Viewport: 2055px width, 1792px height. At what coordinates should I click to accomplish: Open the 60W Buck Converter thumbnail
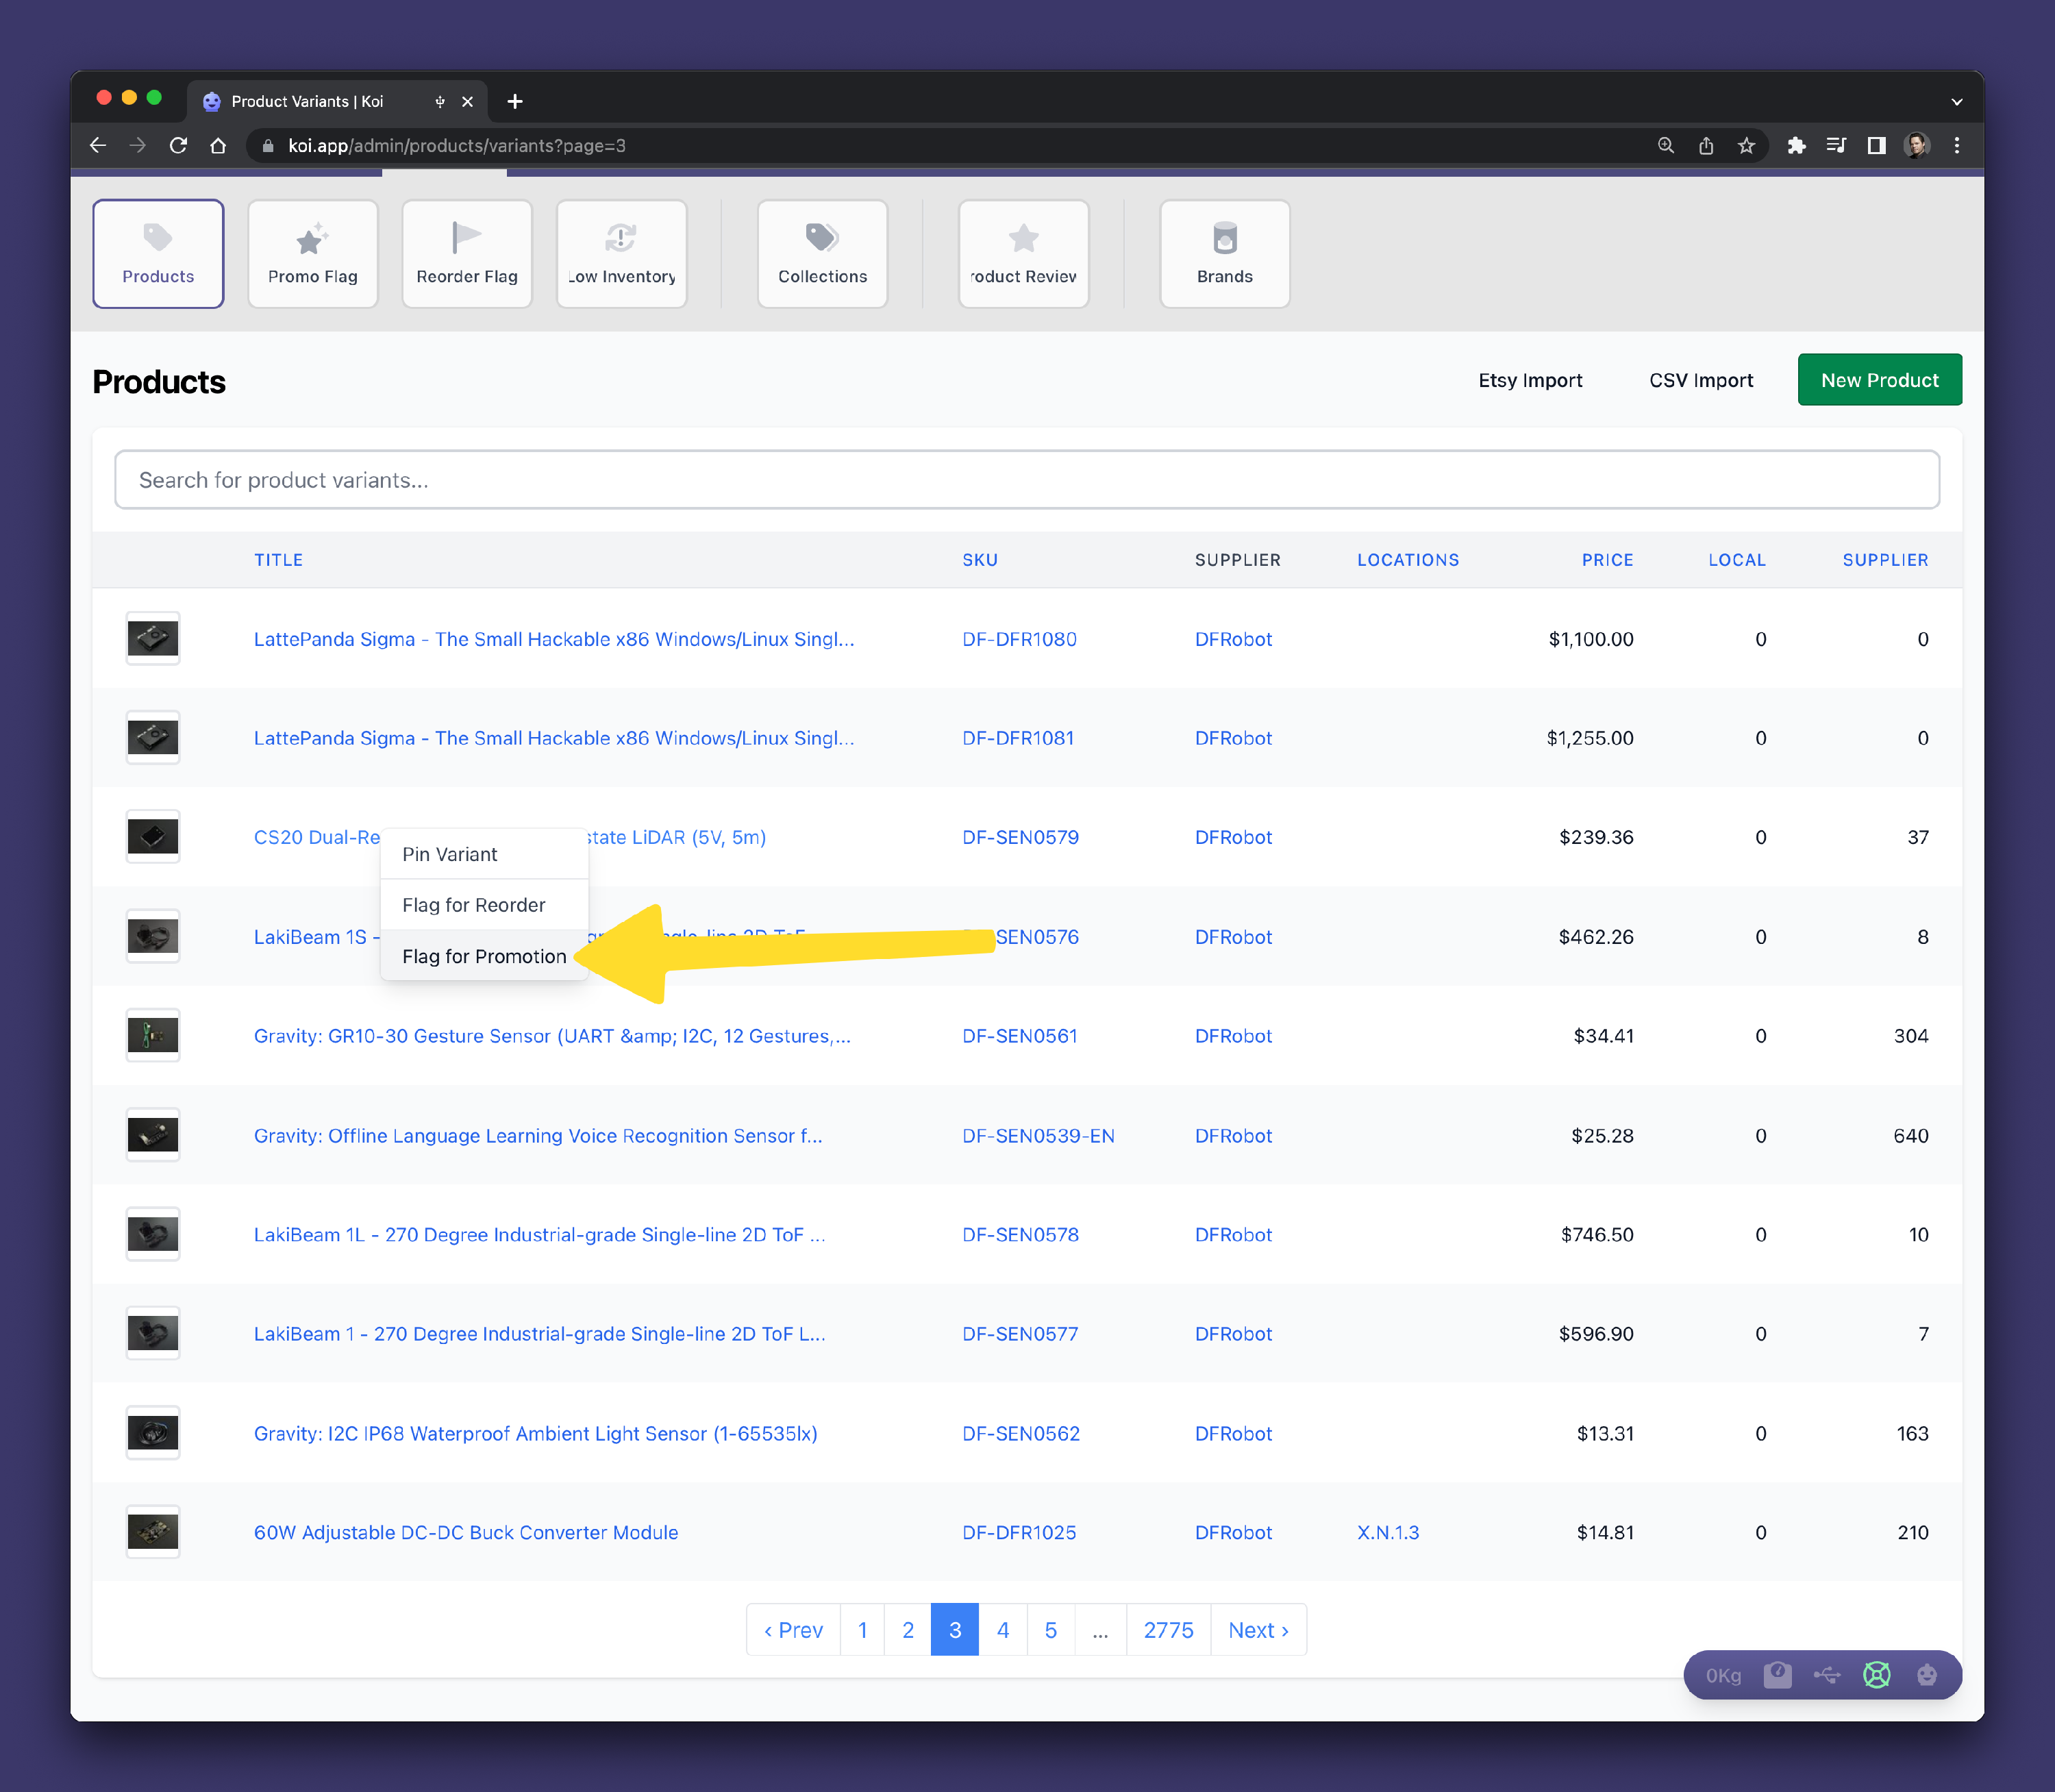point(153,1532)
